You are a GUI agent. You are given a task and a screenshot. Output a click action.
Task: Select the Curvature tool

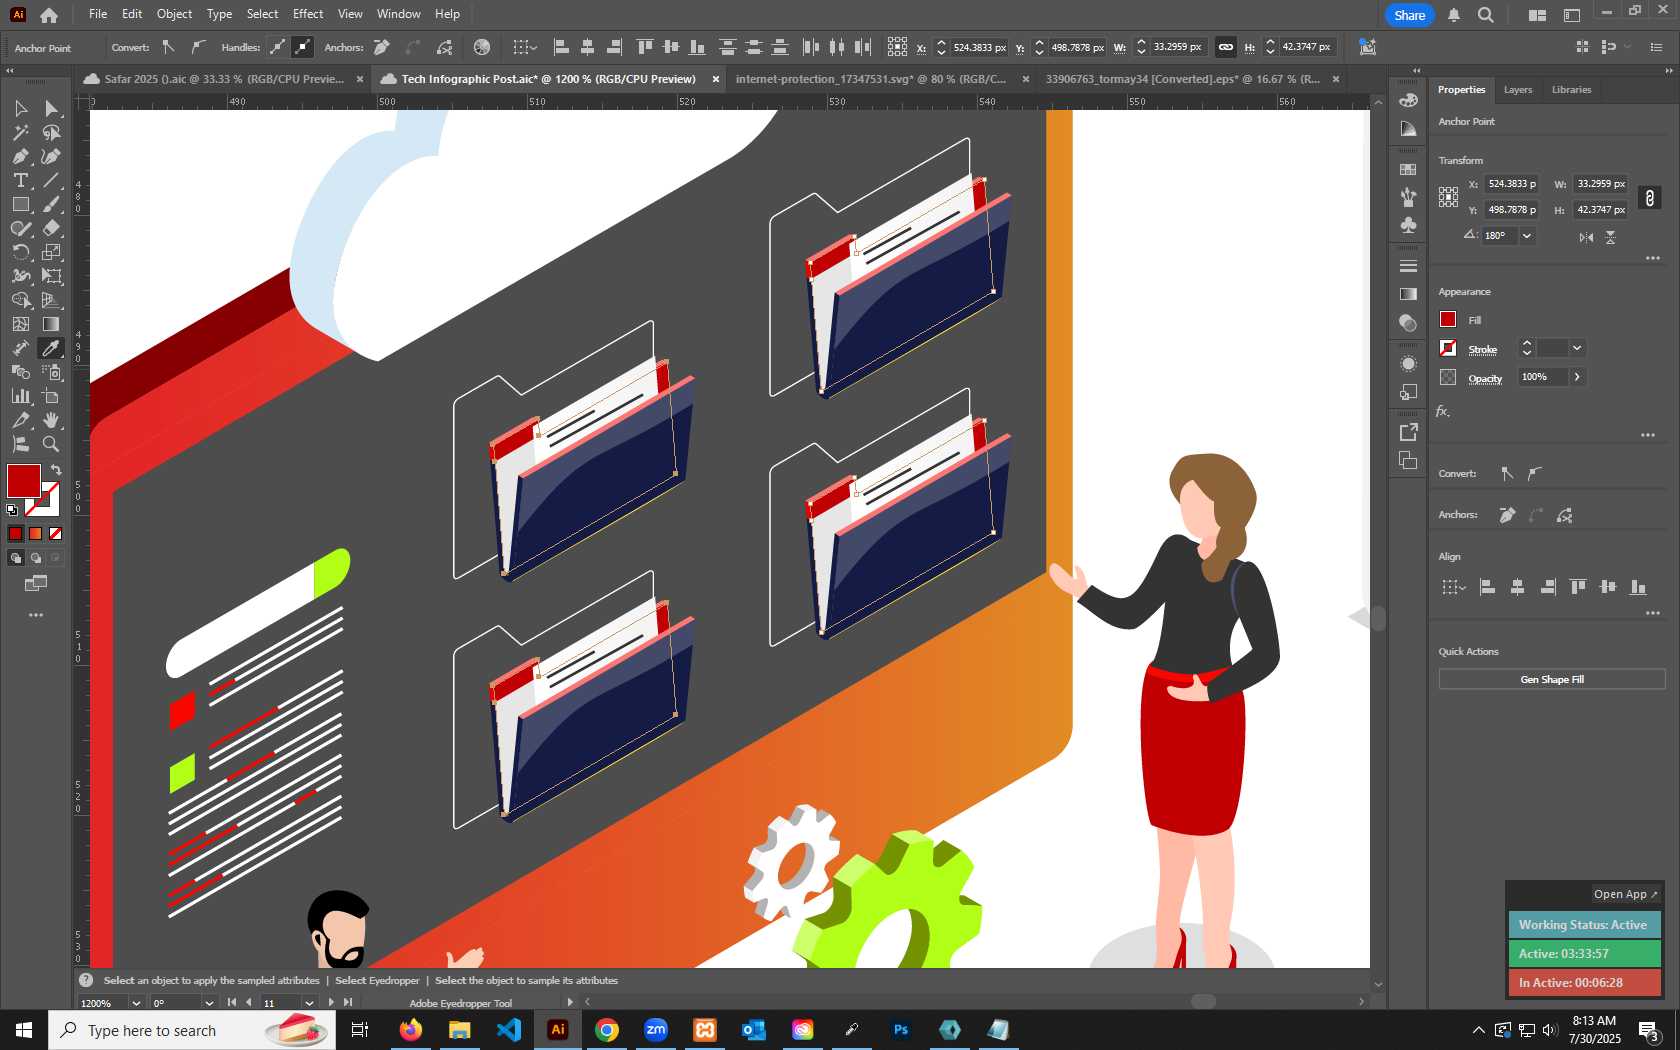tap(51, 156)
